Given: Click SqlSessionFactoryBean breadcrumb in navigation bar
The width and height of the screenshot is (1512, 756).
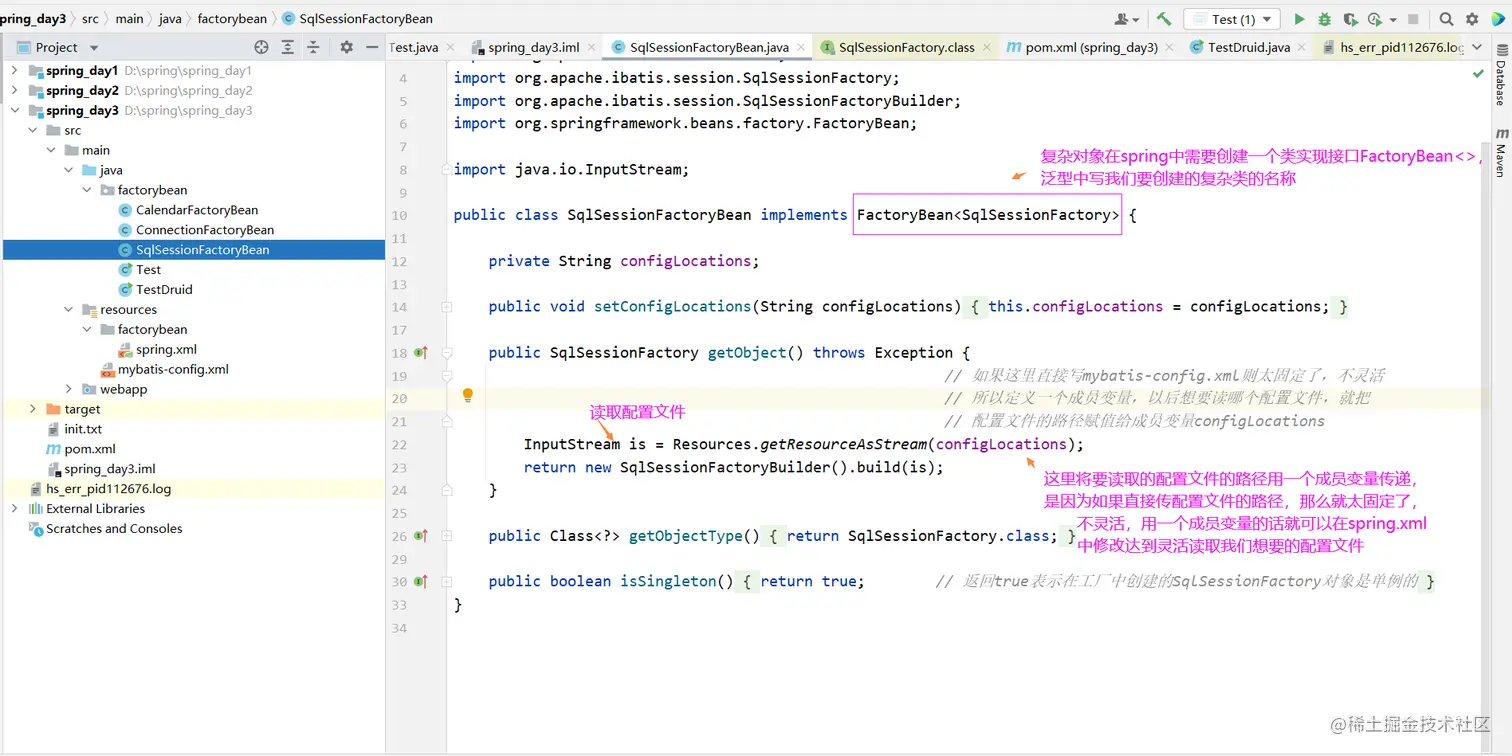Looking at the screenshot, I should pyautogui.click(x=357, y=18).
